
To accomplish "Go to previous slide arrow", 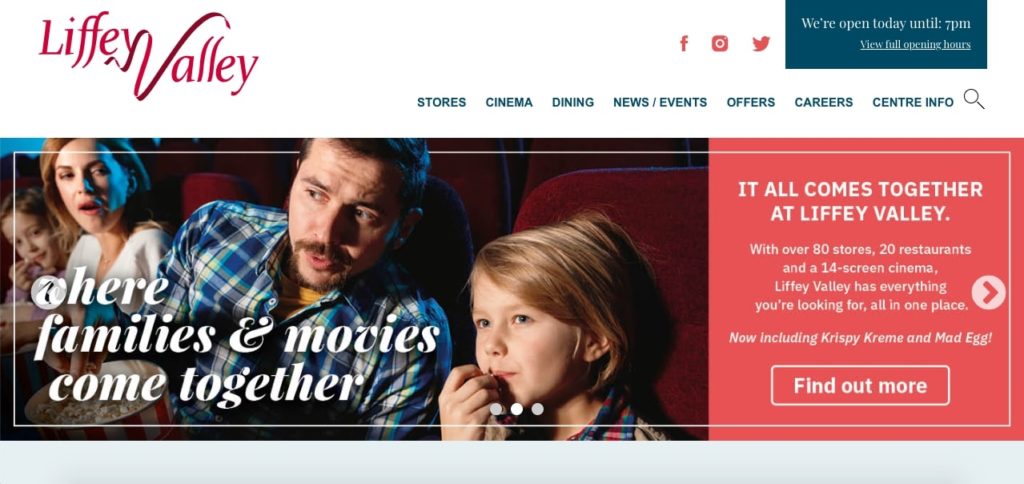I will [x=47, y=292].
